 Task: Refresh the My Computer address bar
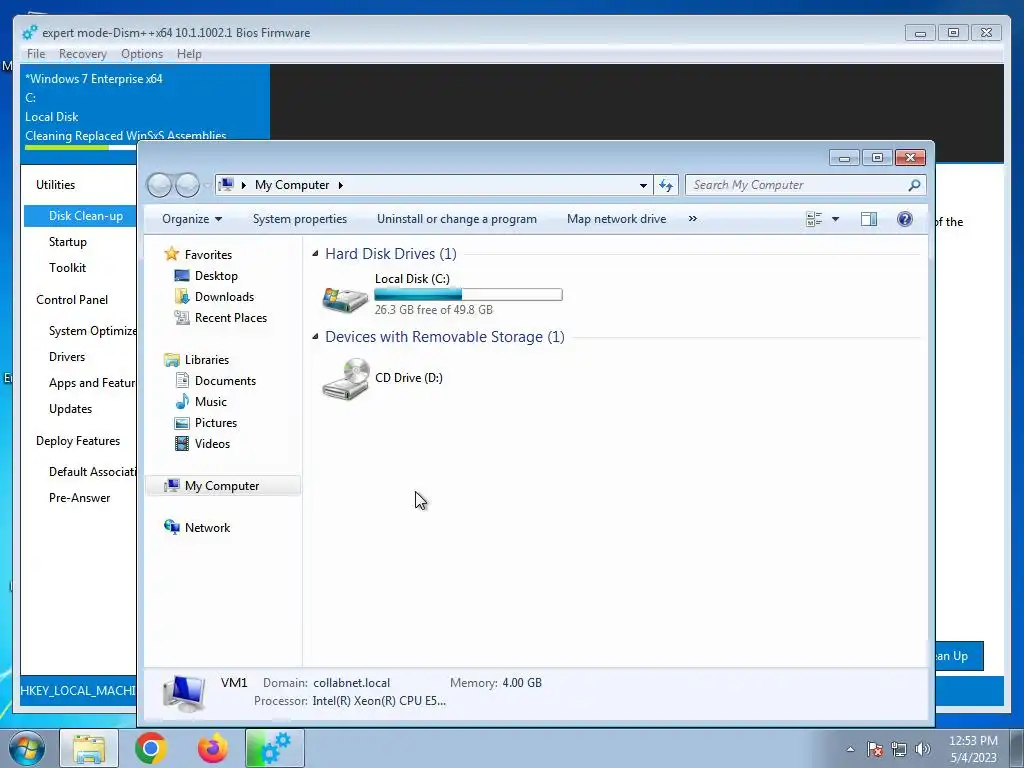point(666,185)
